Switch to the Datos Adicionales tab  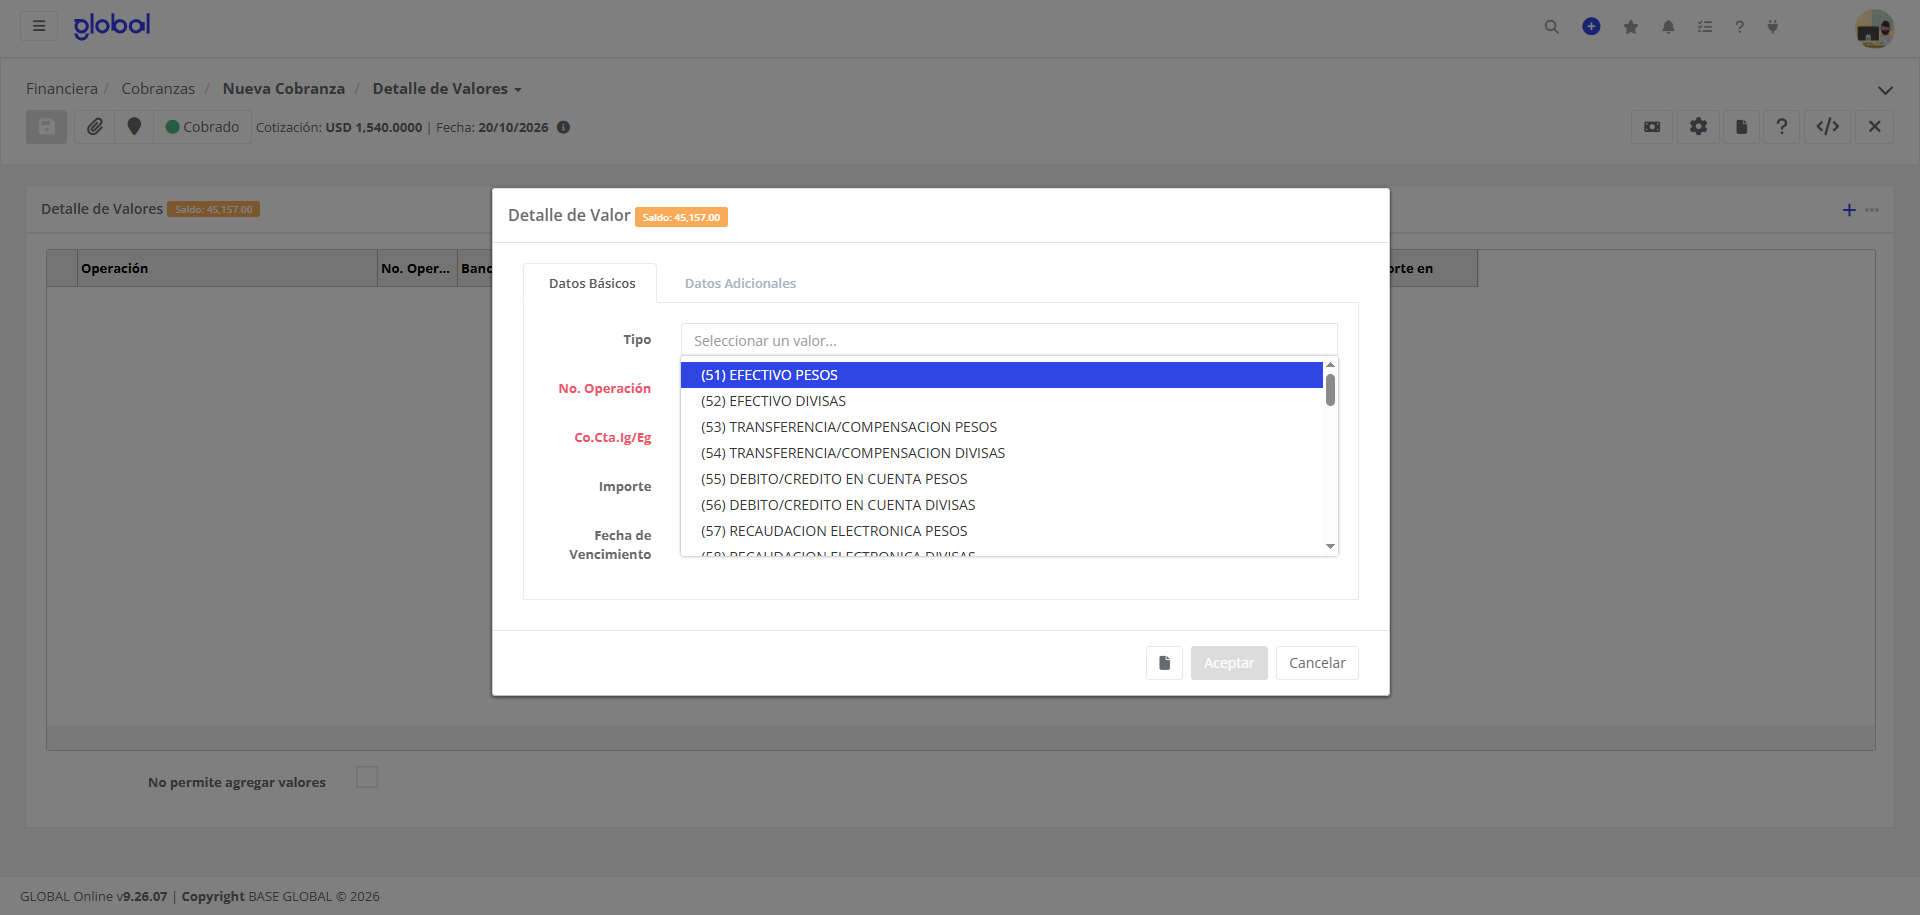click(740, 283)
